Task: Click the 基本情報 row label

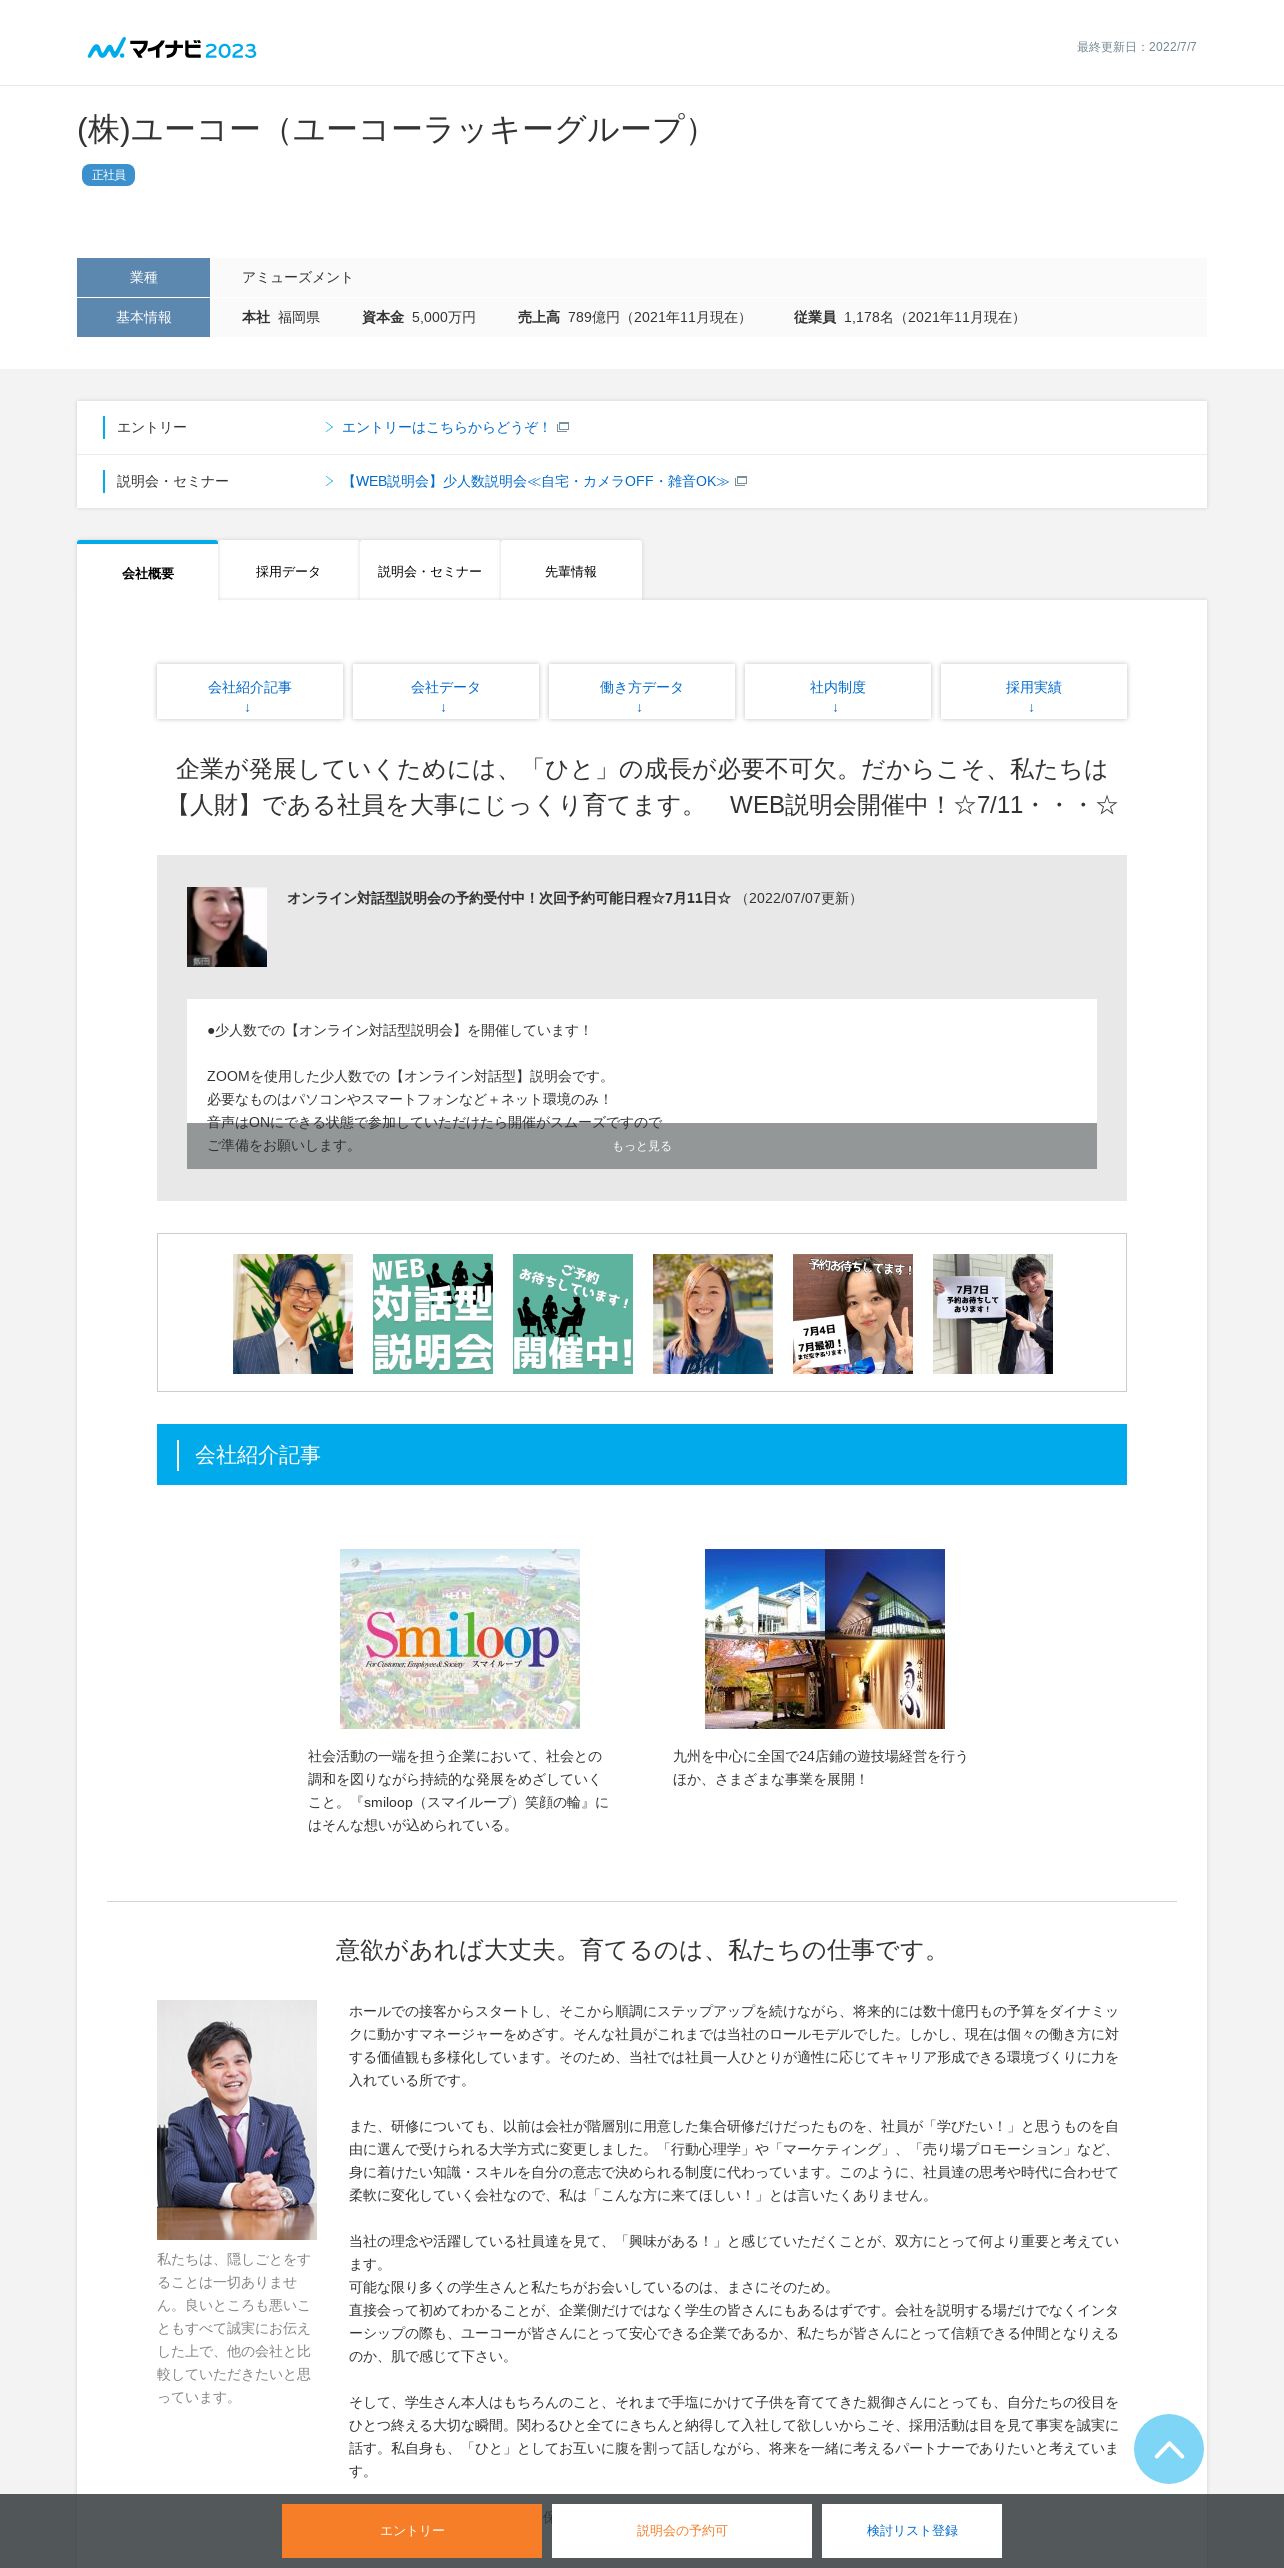Action: click(x=143, y=317)
